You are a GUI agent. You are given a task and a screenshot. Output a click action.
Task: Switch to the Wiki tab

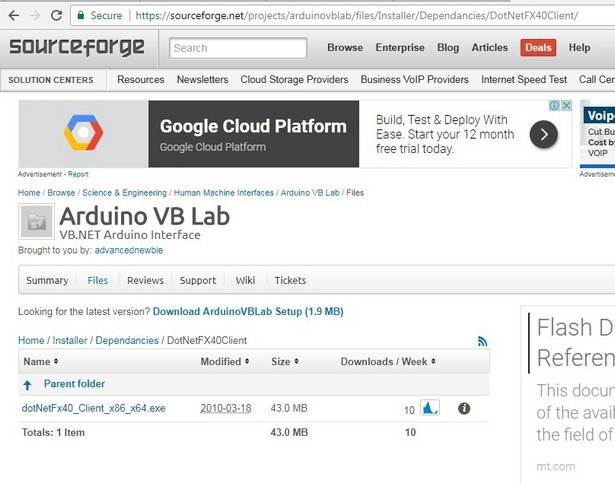click(x=245, y=280)
